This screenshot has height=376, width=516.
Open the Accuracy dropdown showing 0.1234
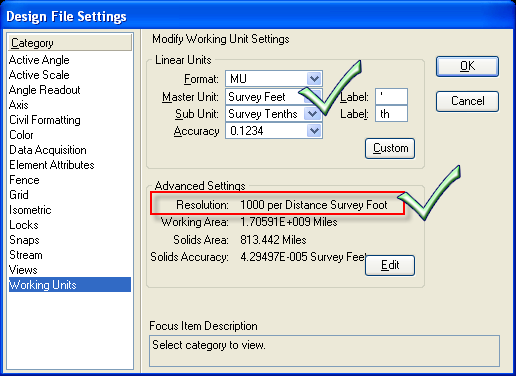tap(274, 131)
